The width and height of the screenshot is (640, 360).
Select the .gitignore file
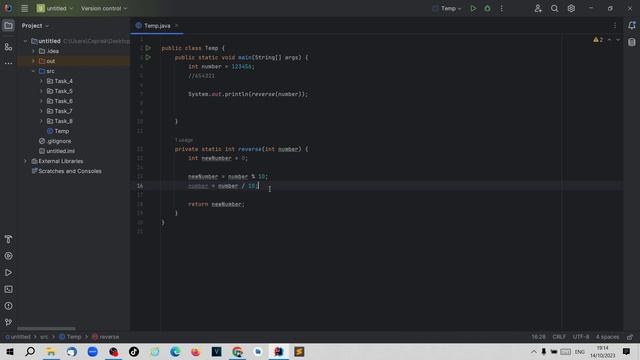55,141
